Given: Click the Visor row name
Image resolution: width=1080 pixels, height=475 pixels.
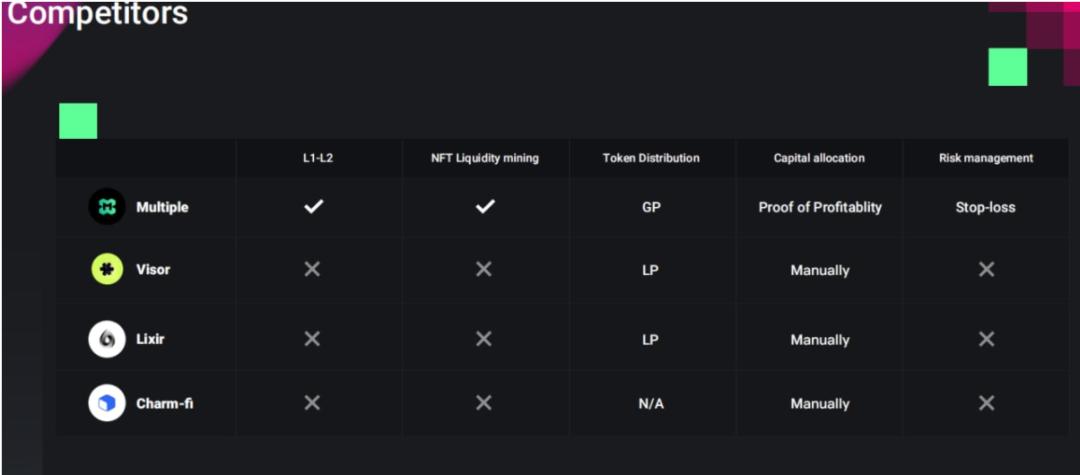Looking at the screenshot, I should coord(153,269).
